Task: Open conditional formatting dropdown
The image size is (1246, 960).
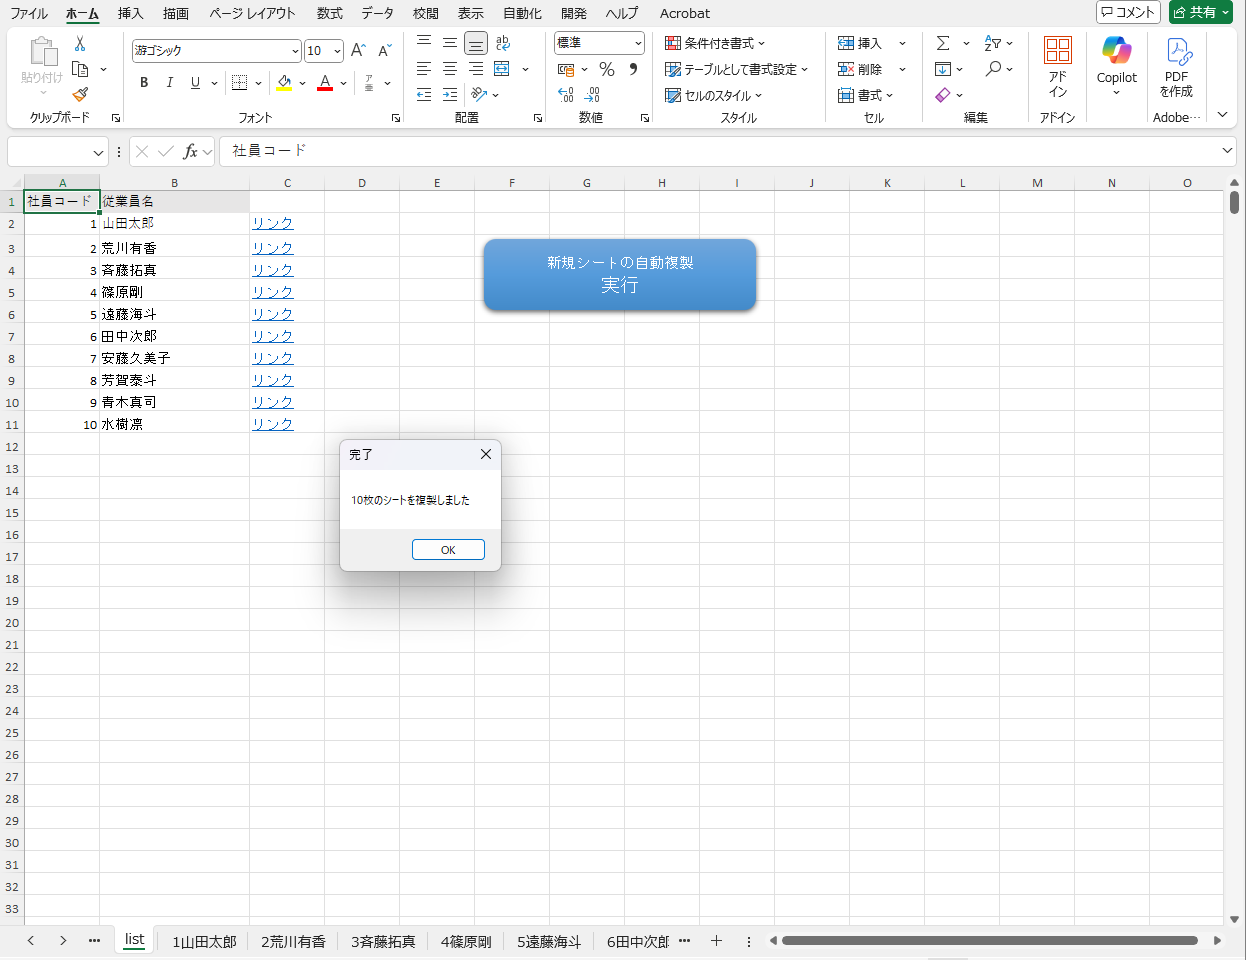Action: pyautogui.click(x=715, y=43)
